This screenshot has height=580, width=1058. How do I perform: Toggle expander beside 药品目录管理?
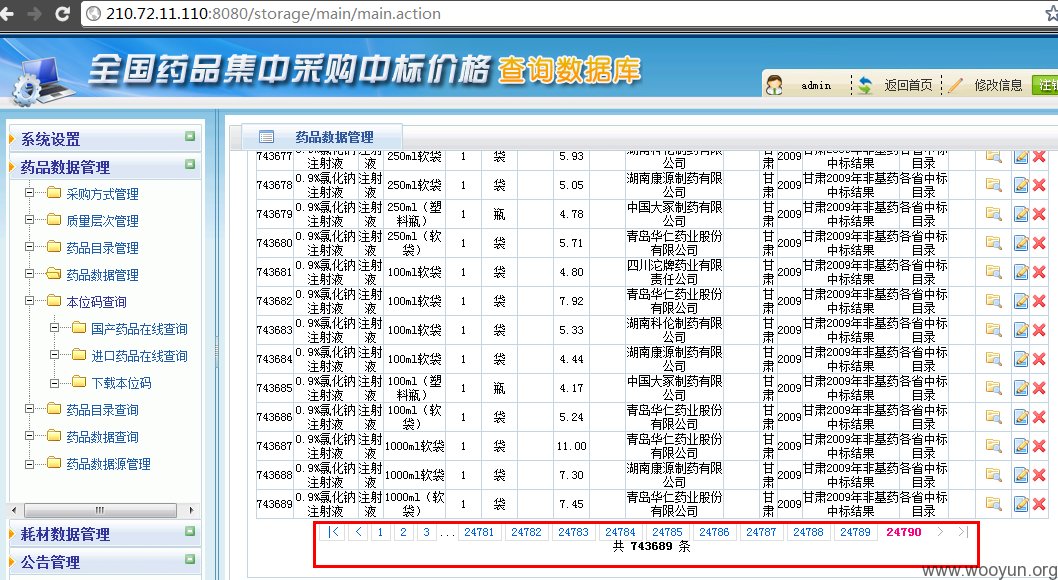[30, 247]
